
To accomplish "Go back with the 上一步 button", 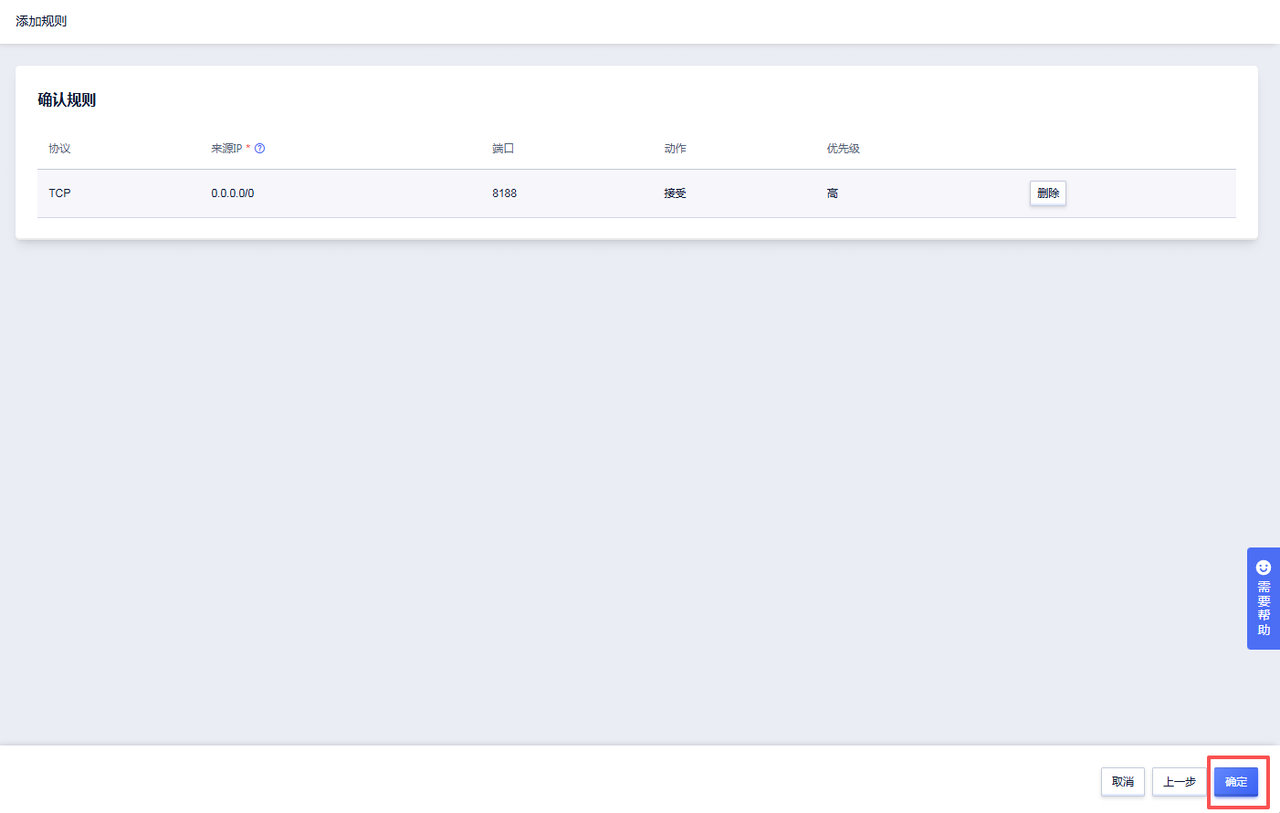I will [1179, 782].
